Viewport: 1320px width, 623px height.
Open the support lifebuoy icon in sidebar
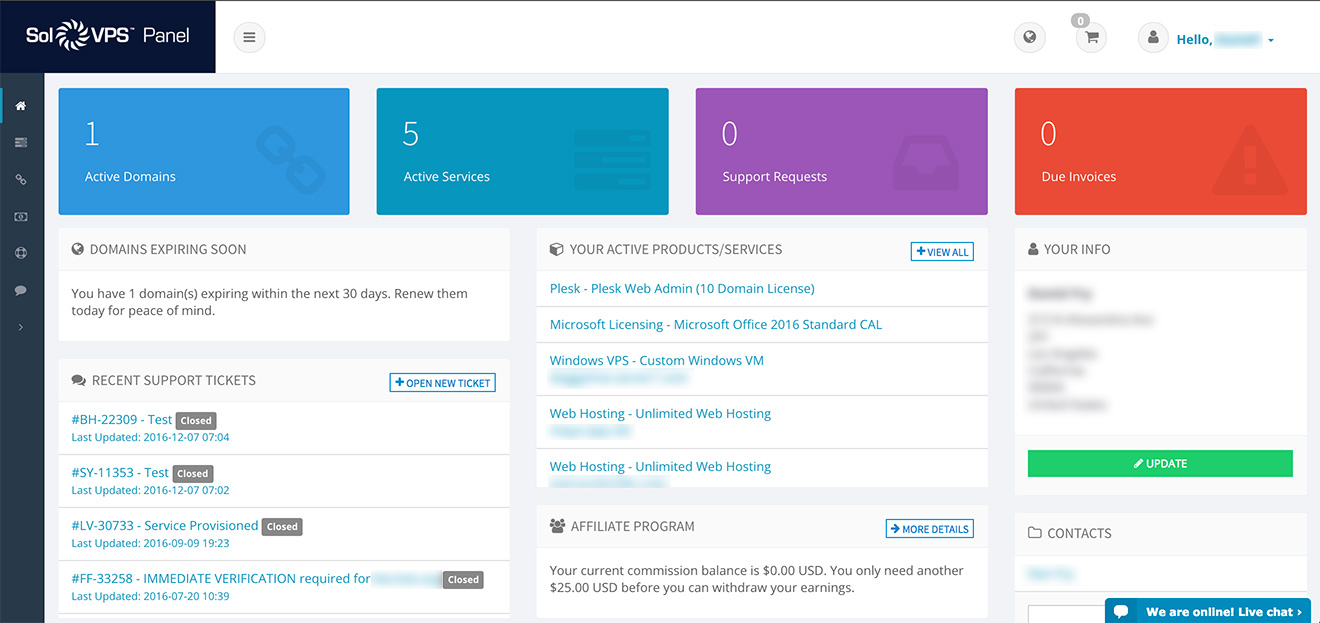point(21,254)
